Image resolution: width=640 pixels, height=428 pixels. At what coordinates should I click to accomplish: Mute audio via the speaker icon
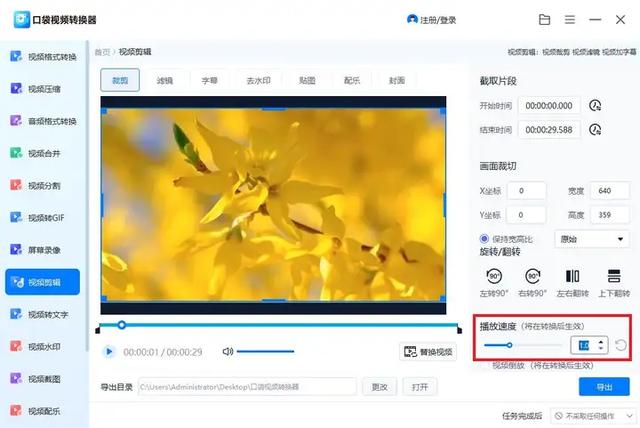pyautogui.click(x=228, y=351)
